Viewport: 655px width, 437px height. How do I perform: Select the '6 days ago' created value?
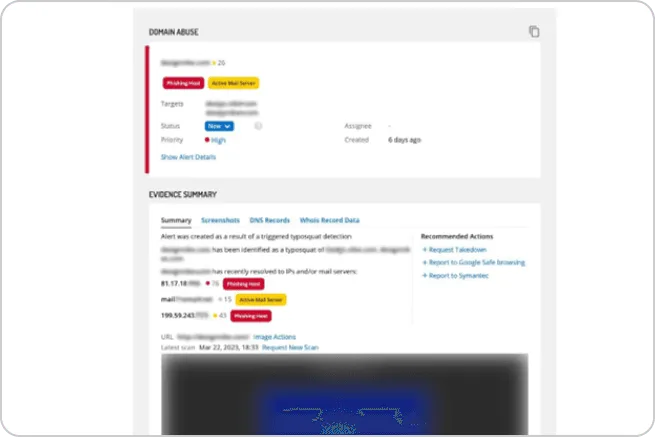click(x=404, y=140)
